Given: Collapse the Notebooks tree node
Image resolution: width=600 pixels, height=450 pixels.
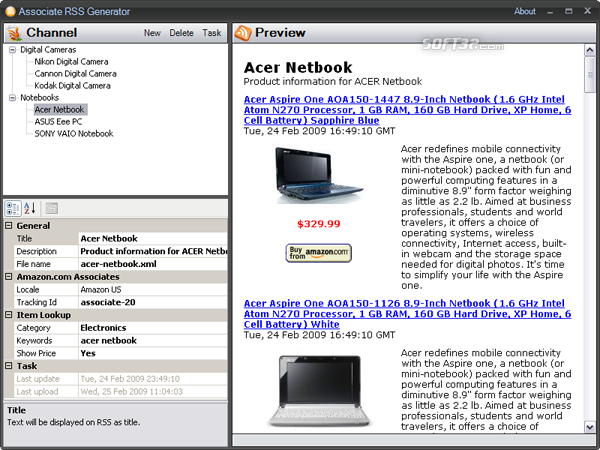Looking at the screenshot, I should [x=12, y=98].
